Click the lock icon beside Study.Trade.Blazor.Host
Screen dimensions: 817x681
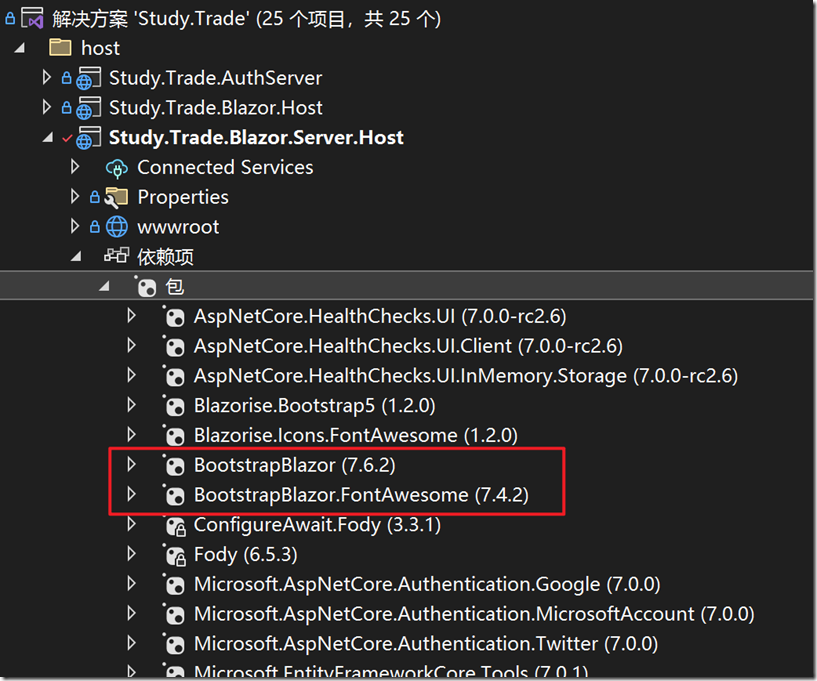[x=66, y=108]
